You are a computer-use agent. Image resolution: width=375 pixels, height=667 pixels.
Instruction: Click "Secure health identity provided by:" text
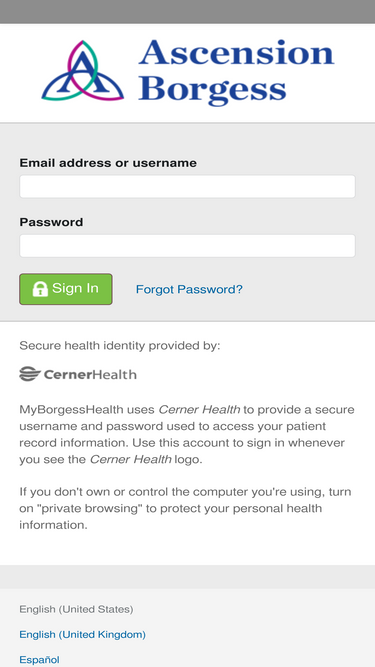click(x=120, y=345)
